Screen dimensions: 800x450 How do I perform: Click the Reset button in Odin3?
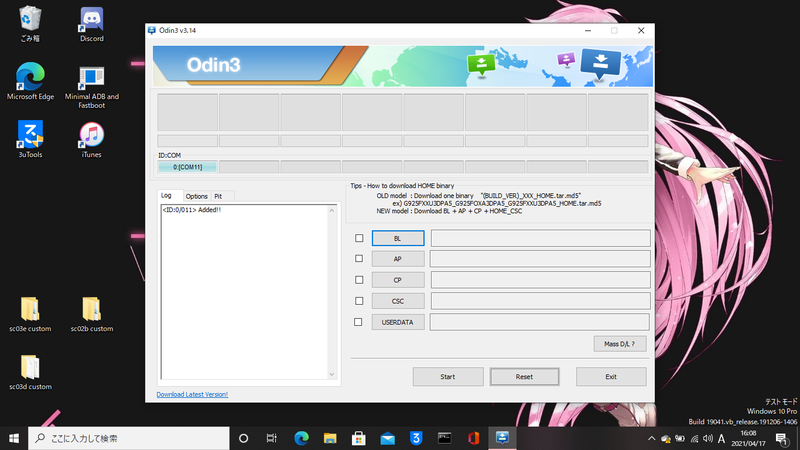pos(524,377)
